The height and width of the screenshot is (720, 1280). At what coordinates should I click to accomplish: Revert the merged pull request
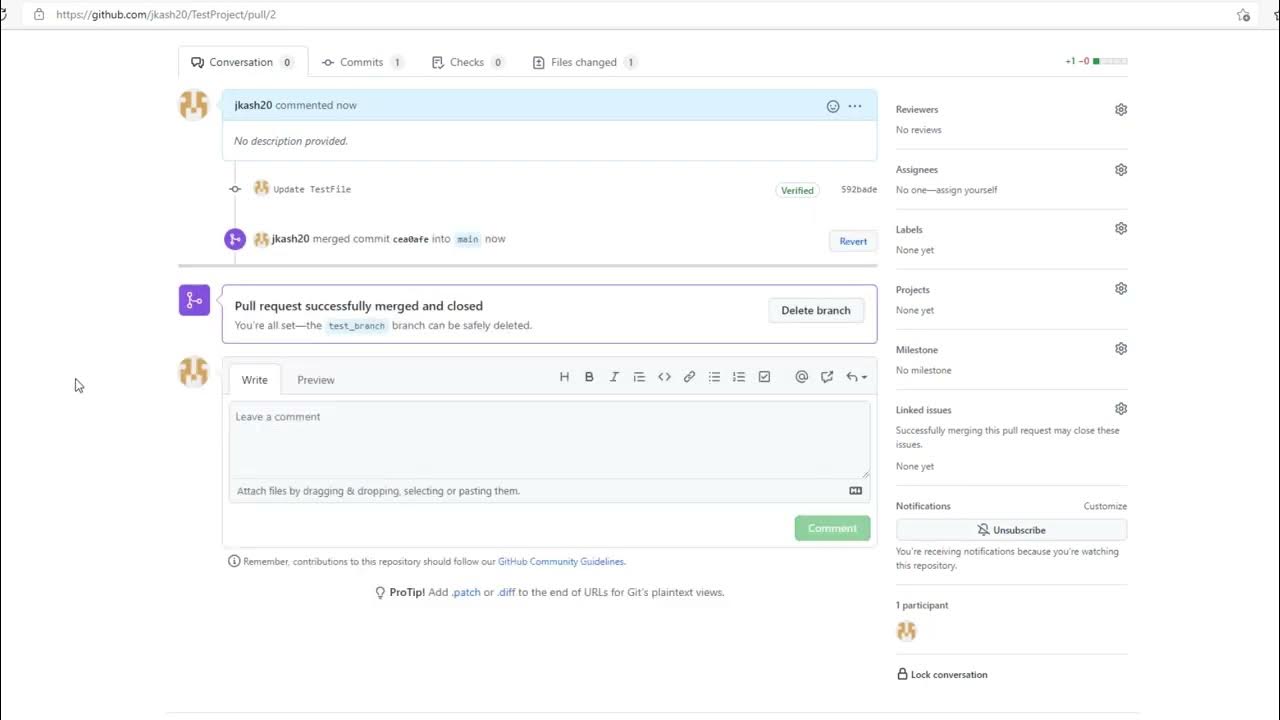tap(853, 241)
